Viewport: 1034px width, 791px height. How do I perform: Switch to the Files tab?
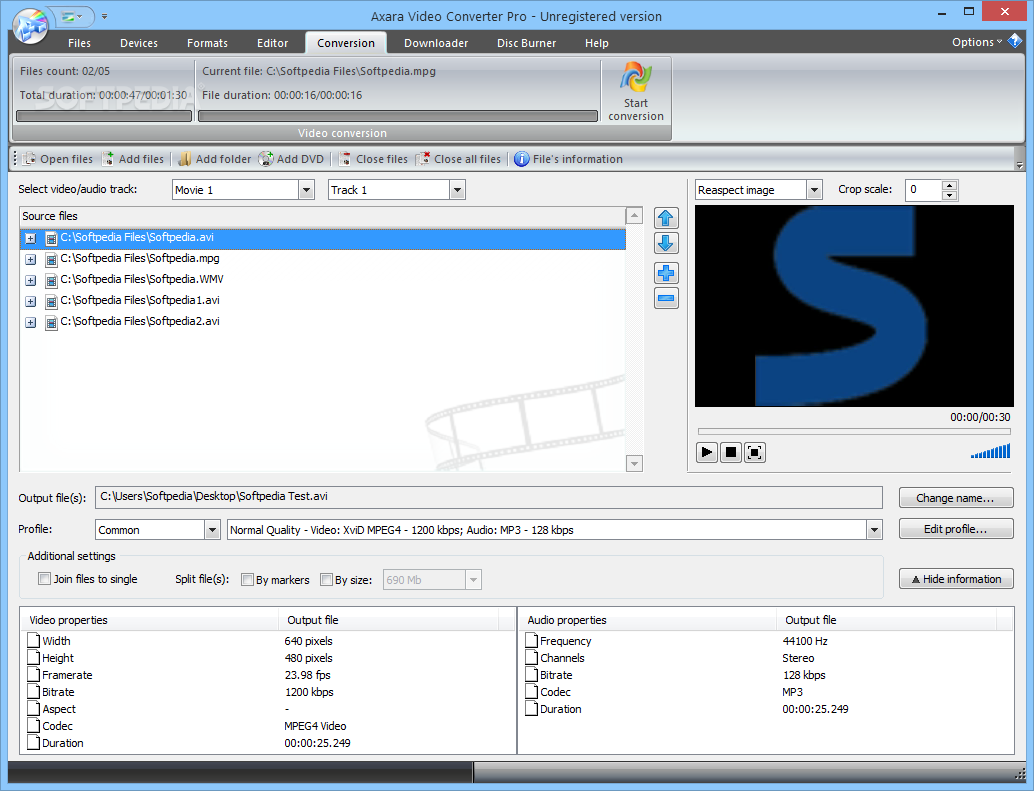click(79, 43)
